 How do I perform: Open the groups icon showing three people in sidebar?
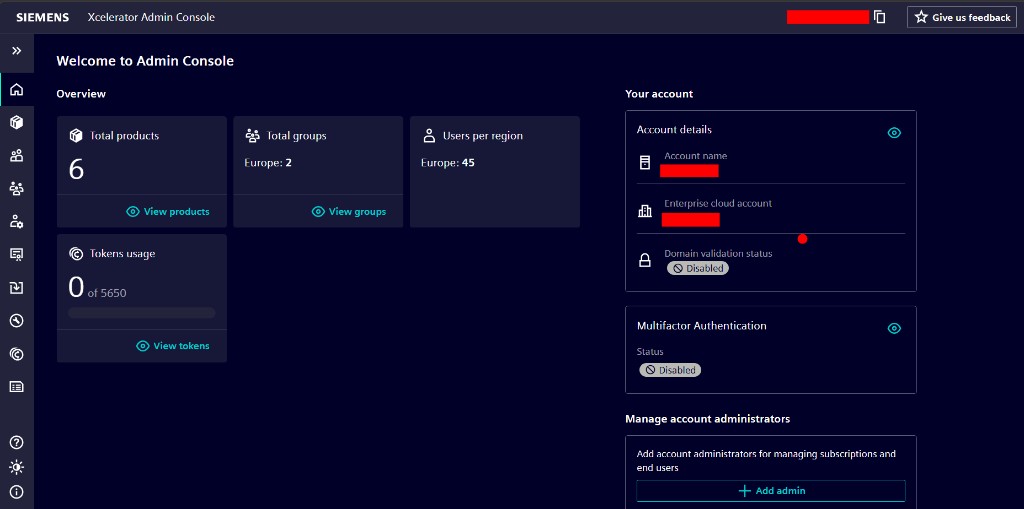tap(16, 189)
